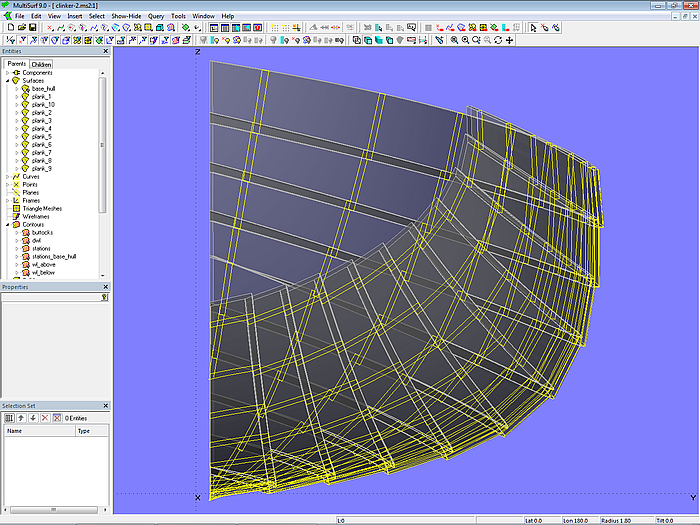700x525 pixels.
Task: Select the arrow pointer selection tool
Action: click(x=533, y=28)
